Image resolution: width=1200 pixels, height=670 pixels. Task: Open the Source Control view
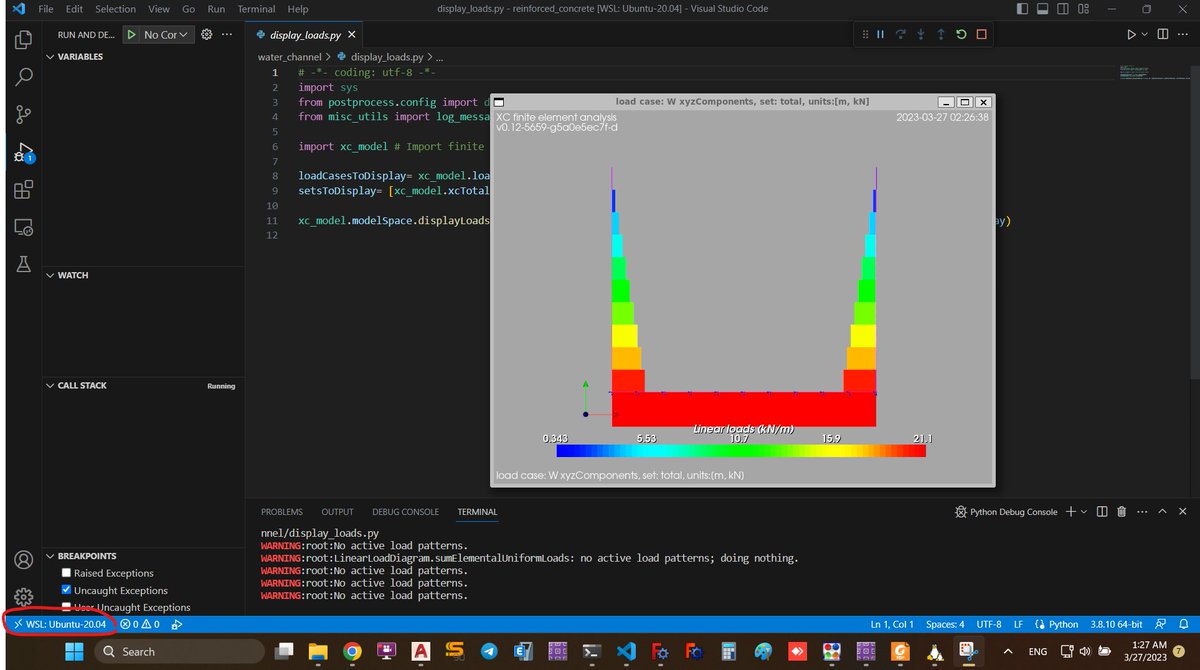(24, 115)
